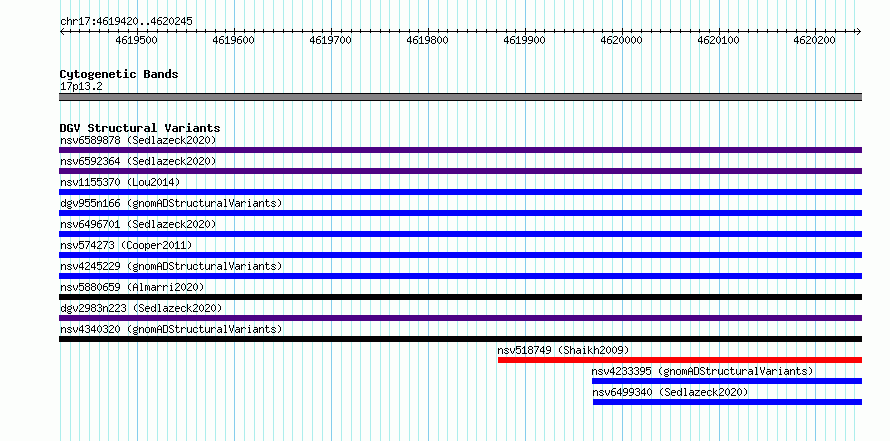The height and width of the screenshot is (441, 890).
Task: Select the nsv4233395 blue variant bar
Action: pos(727,381)
